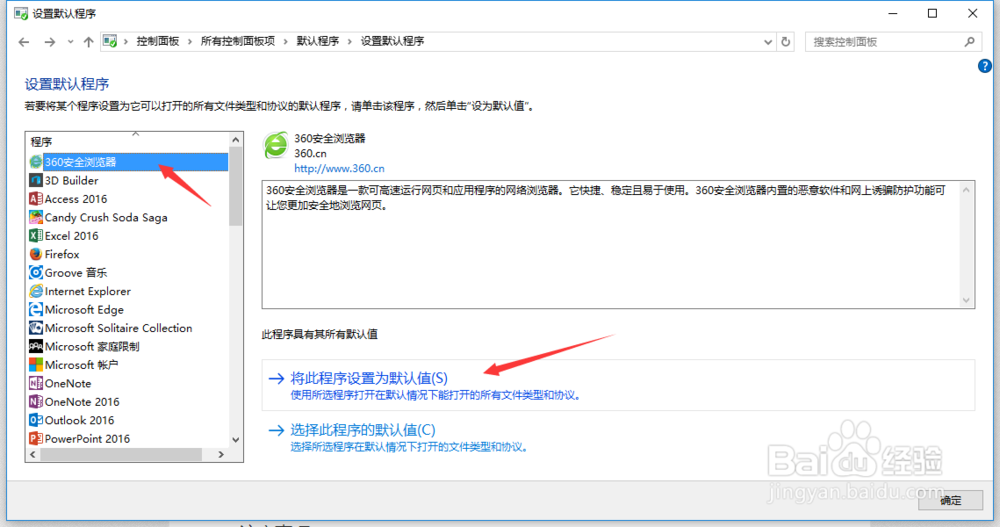Expand the chevron after 所有控制面板项 breadcrumb
The image size is (1000, 527).
286,41
